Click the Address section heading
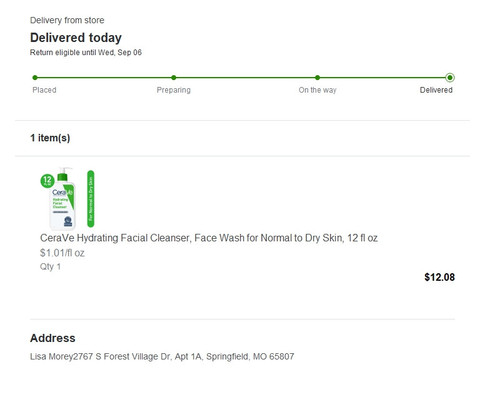The image size is (500, 404). click(53, 338)
